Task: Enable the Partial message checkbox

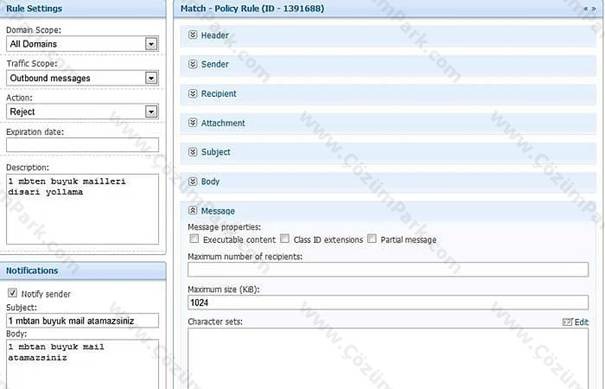Action: [x=372, y=239]
